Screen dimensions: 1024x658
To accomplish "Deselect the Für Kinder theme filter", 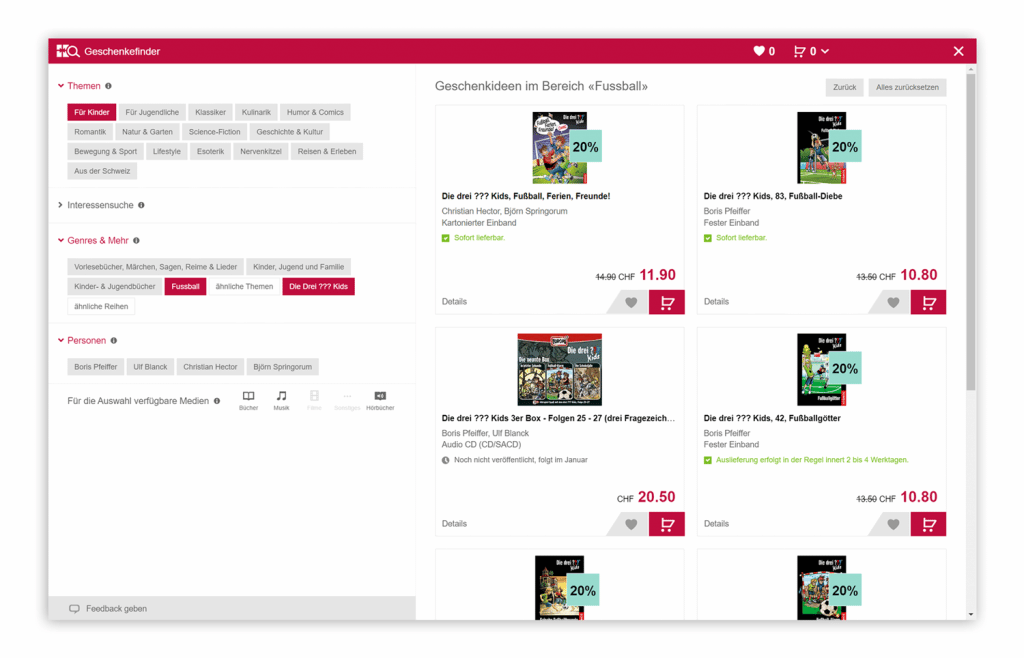I will pos(91,112).
